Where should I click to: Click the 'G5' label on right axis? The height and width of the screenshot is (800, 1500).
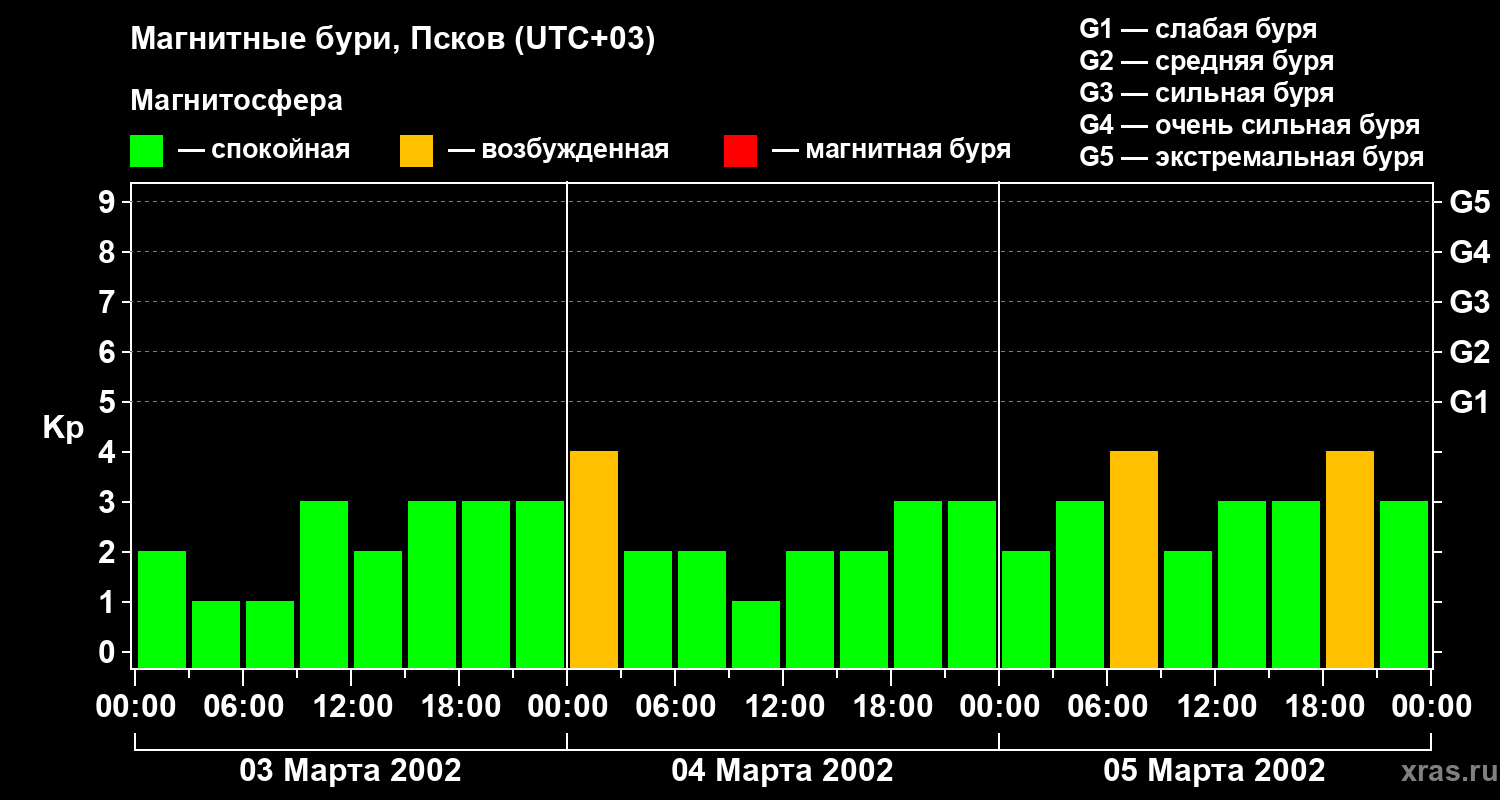click(x=1469, y=202)
